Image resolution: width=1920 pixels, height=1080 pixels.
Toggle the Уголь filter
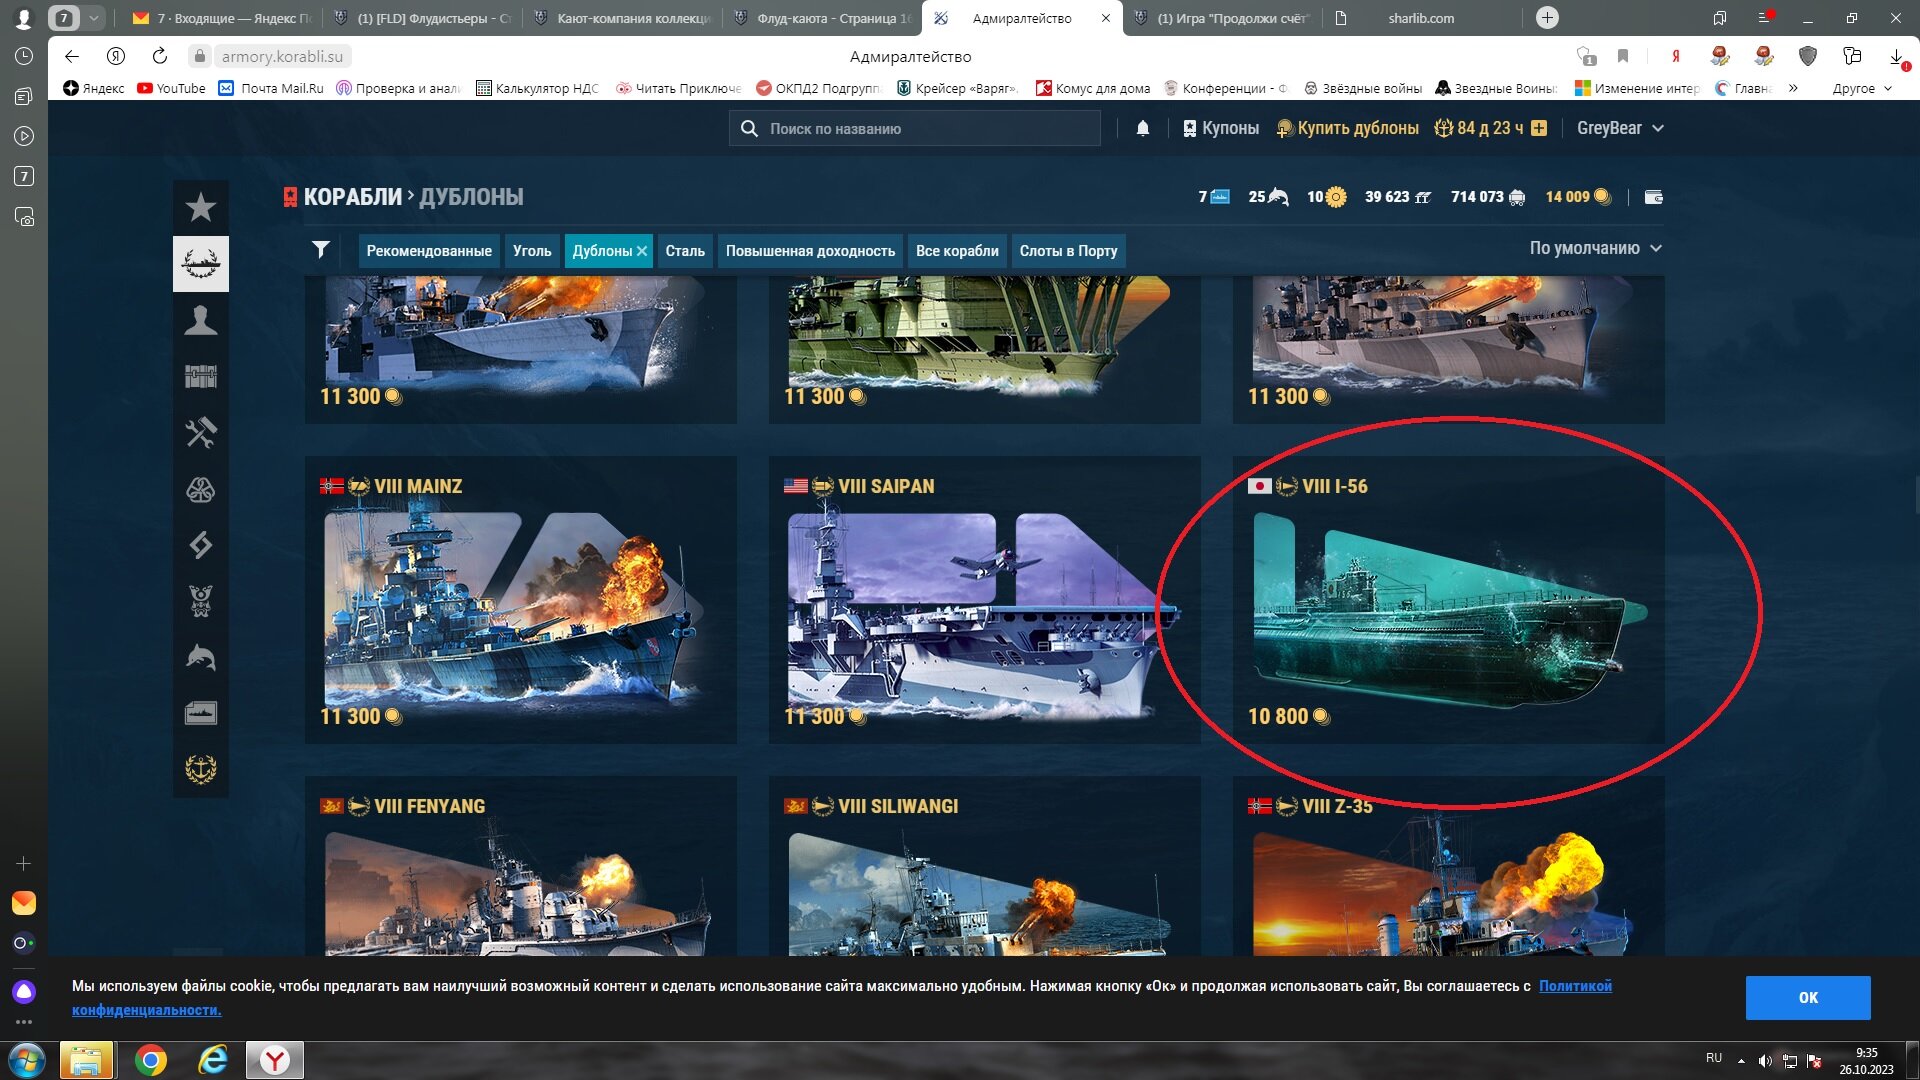point(532,251)
